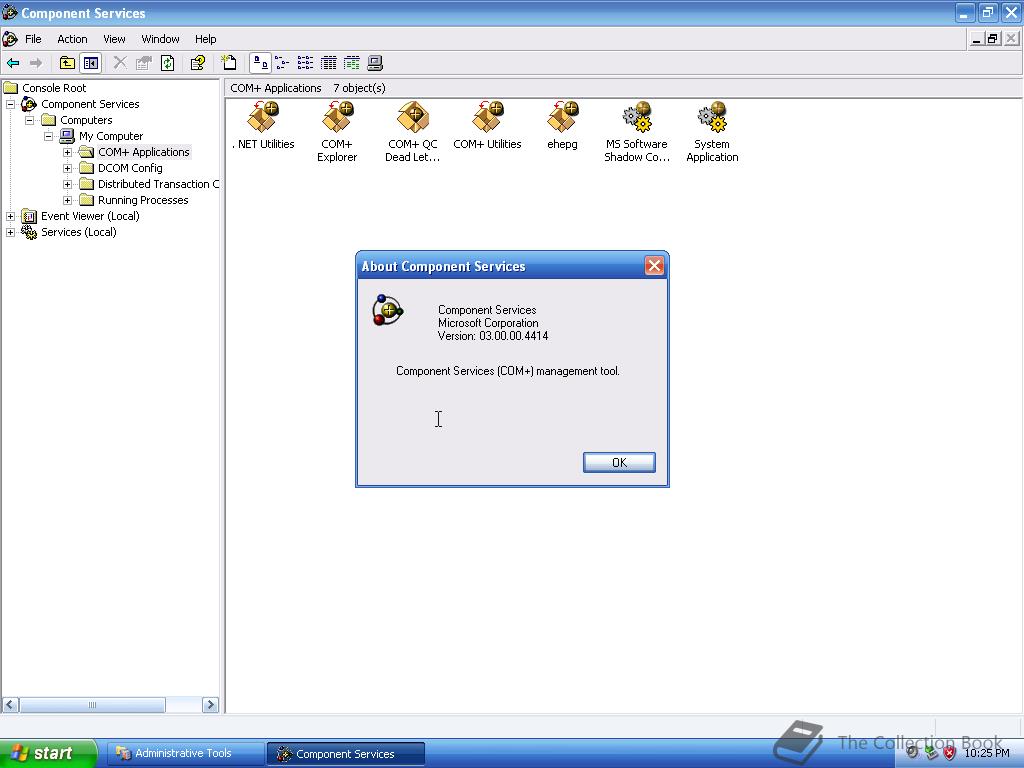
Task: Select COM+ Applications folder in tree
Action: [x=144, y=152]
